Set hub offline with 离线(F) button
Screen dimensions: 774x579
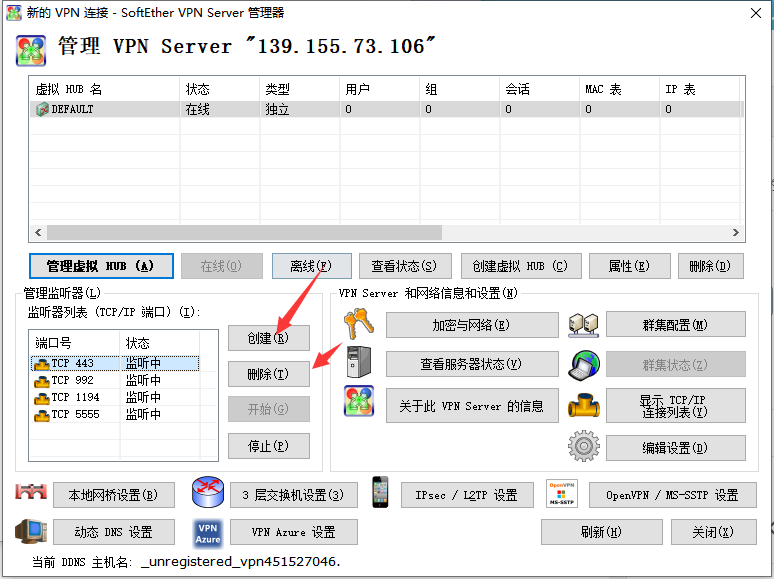(311, 266)
